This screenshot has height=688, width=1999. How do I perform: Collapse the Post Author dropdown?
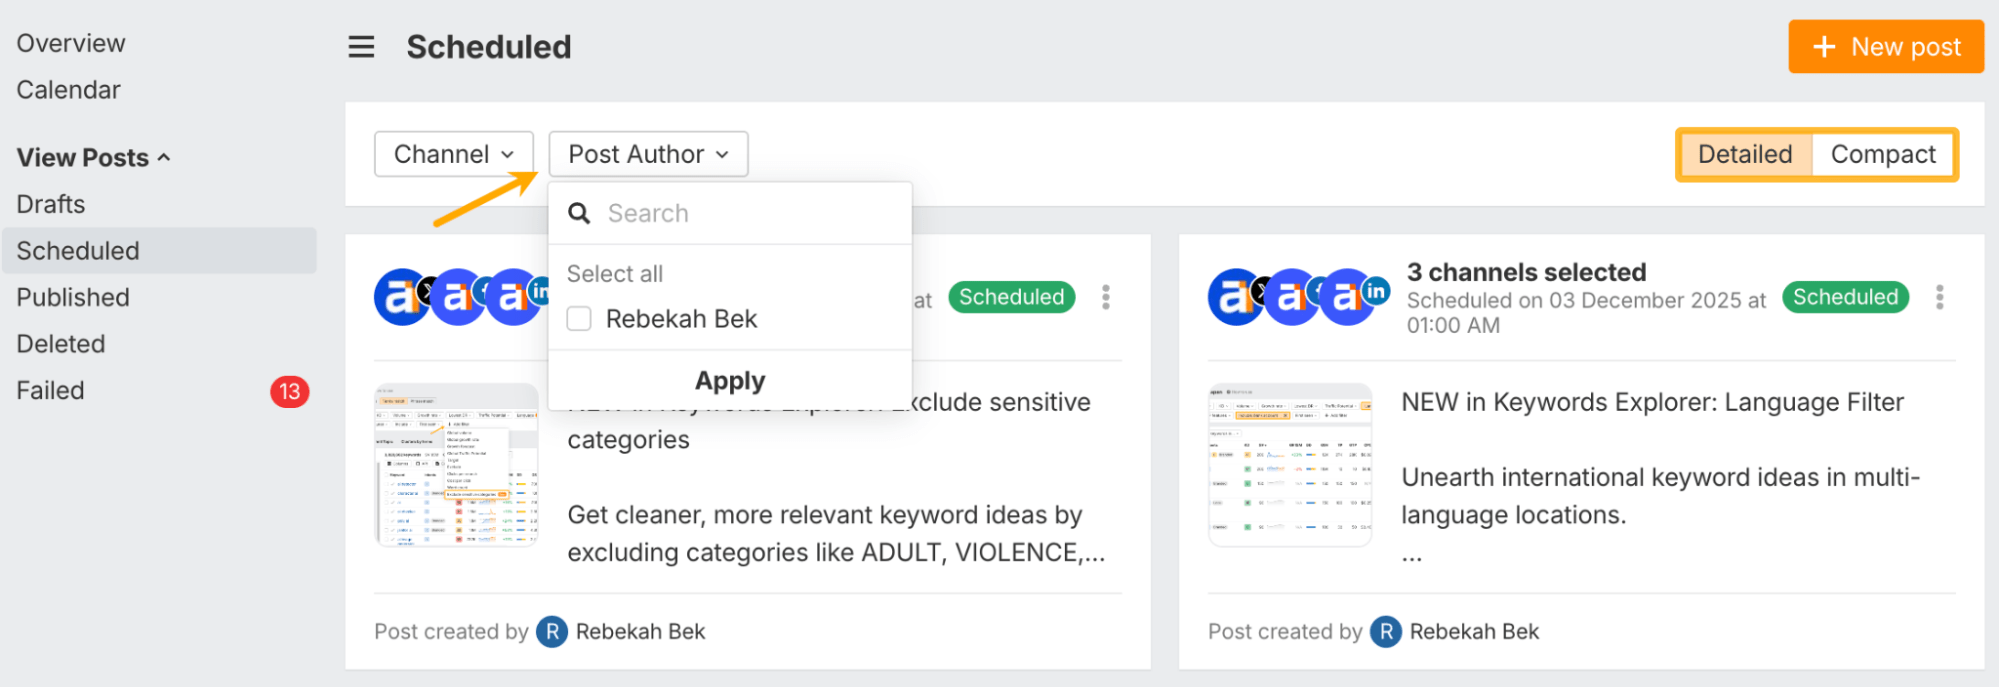coord(648,155)
